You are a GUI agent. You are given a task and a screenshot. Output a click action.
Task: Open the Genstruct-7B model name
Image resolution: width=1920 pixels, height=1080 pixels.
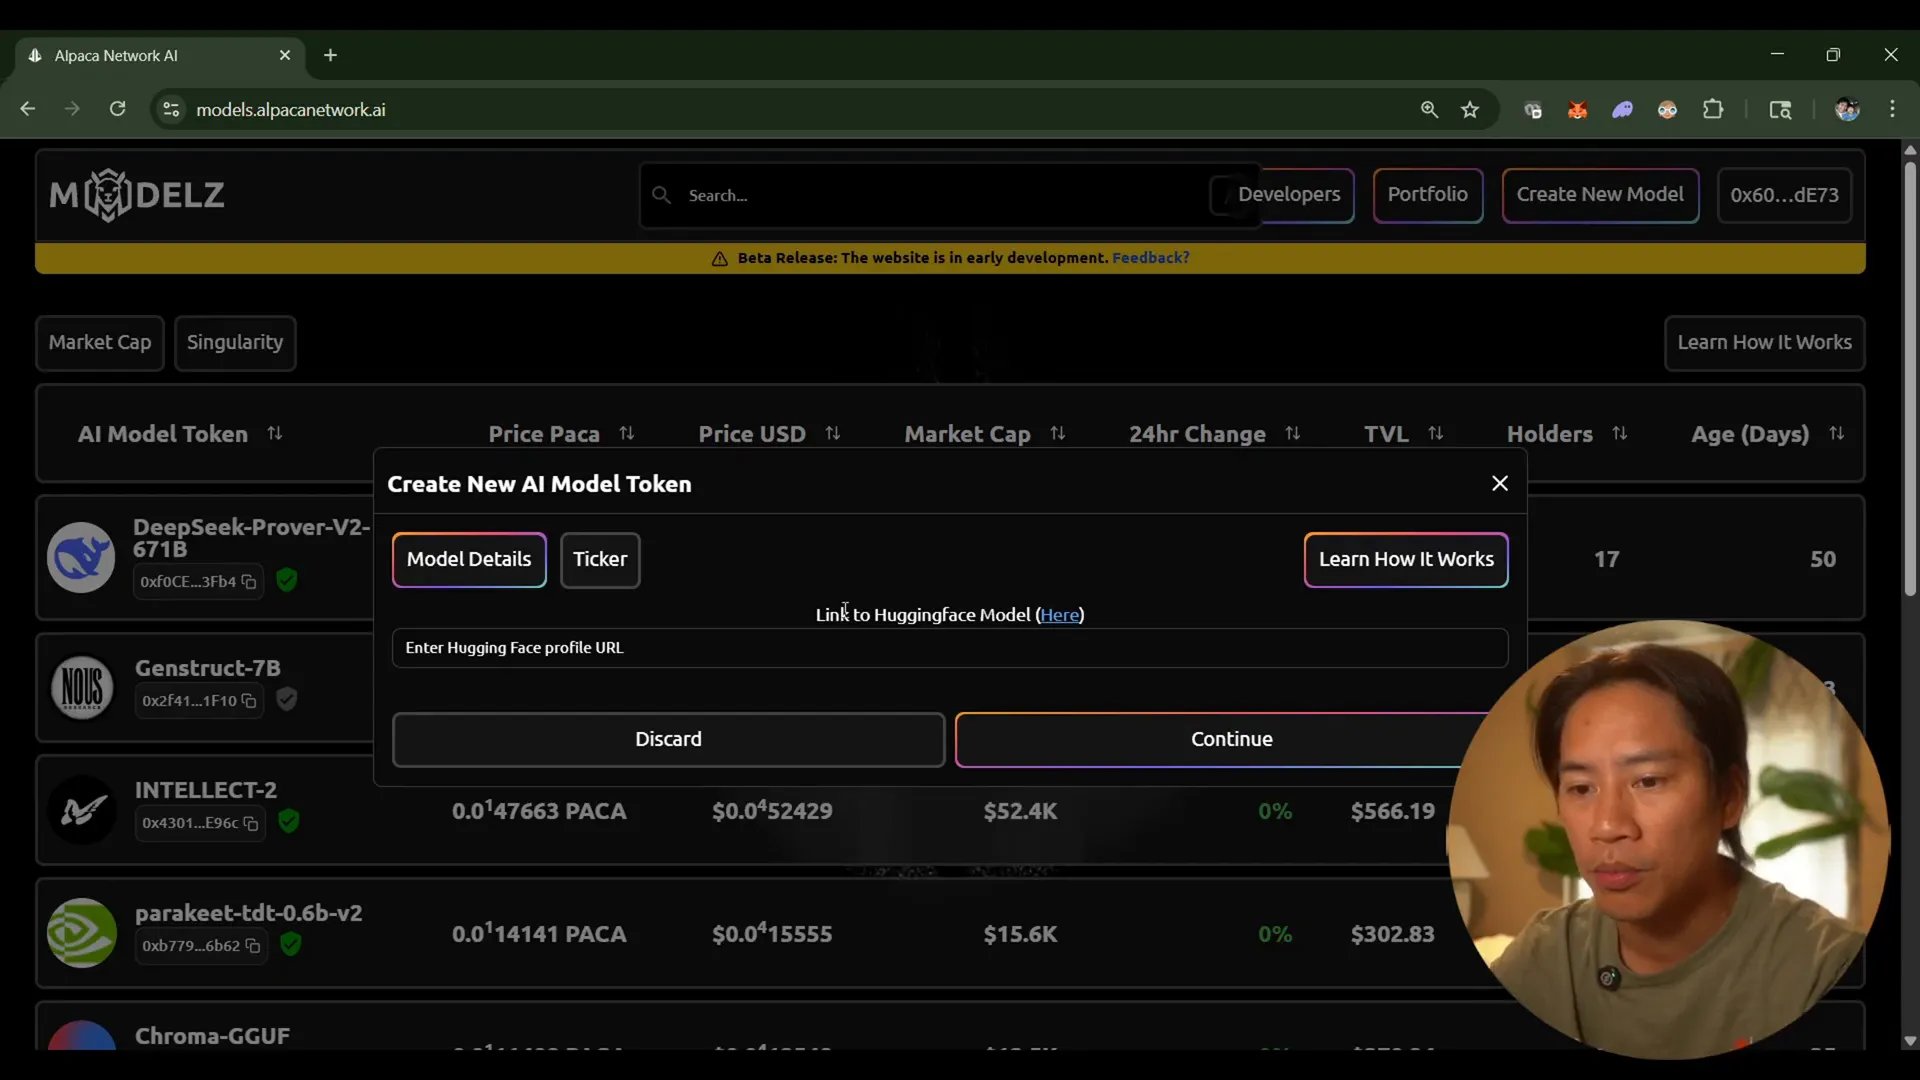[208, 668]
